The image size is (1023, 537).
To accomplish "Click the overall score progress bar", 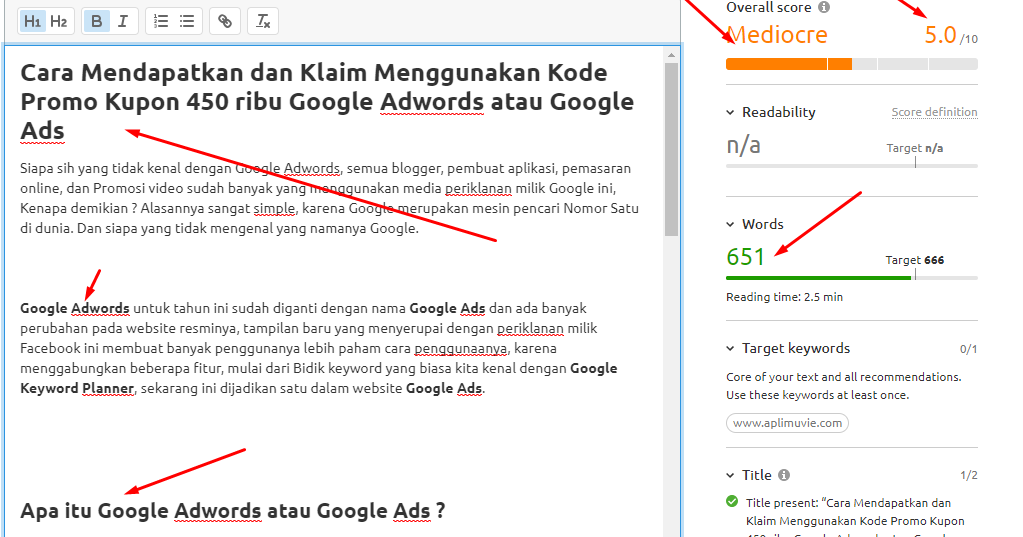I will pyautogui.click(x=851, y=64).
